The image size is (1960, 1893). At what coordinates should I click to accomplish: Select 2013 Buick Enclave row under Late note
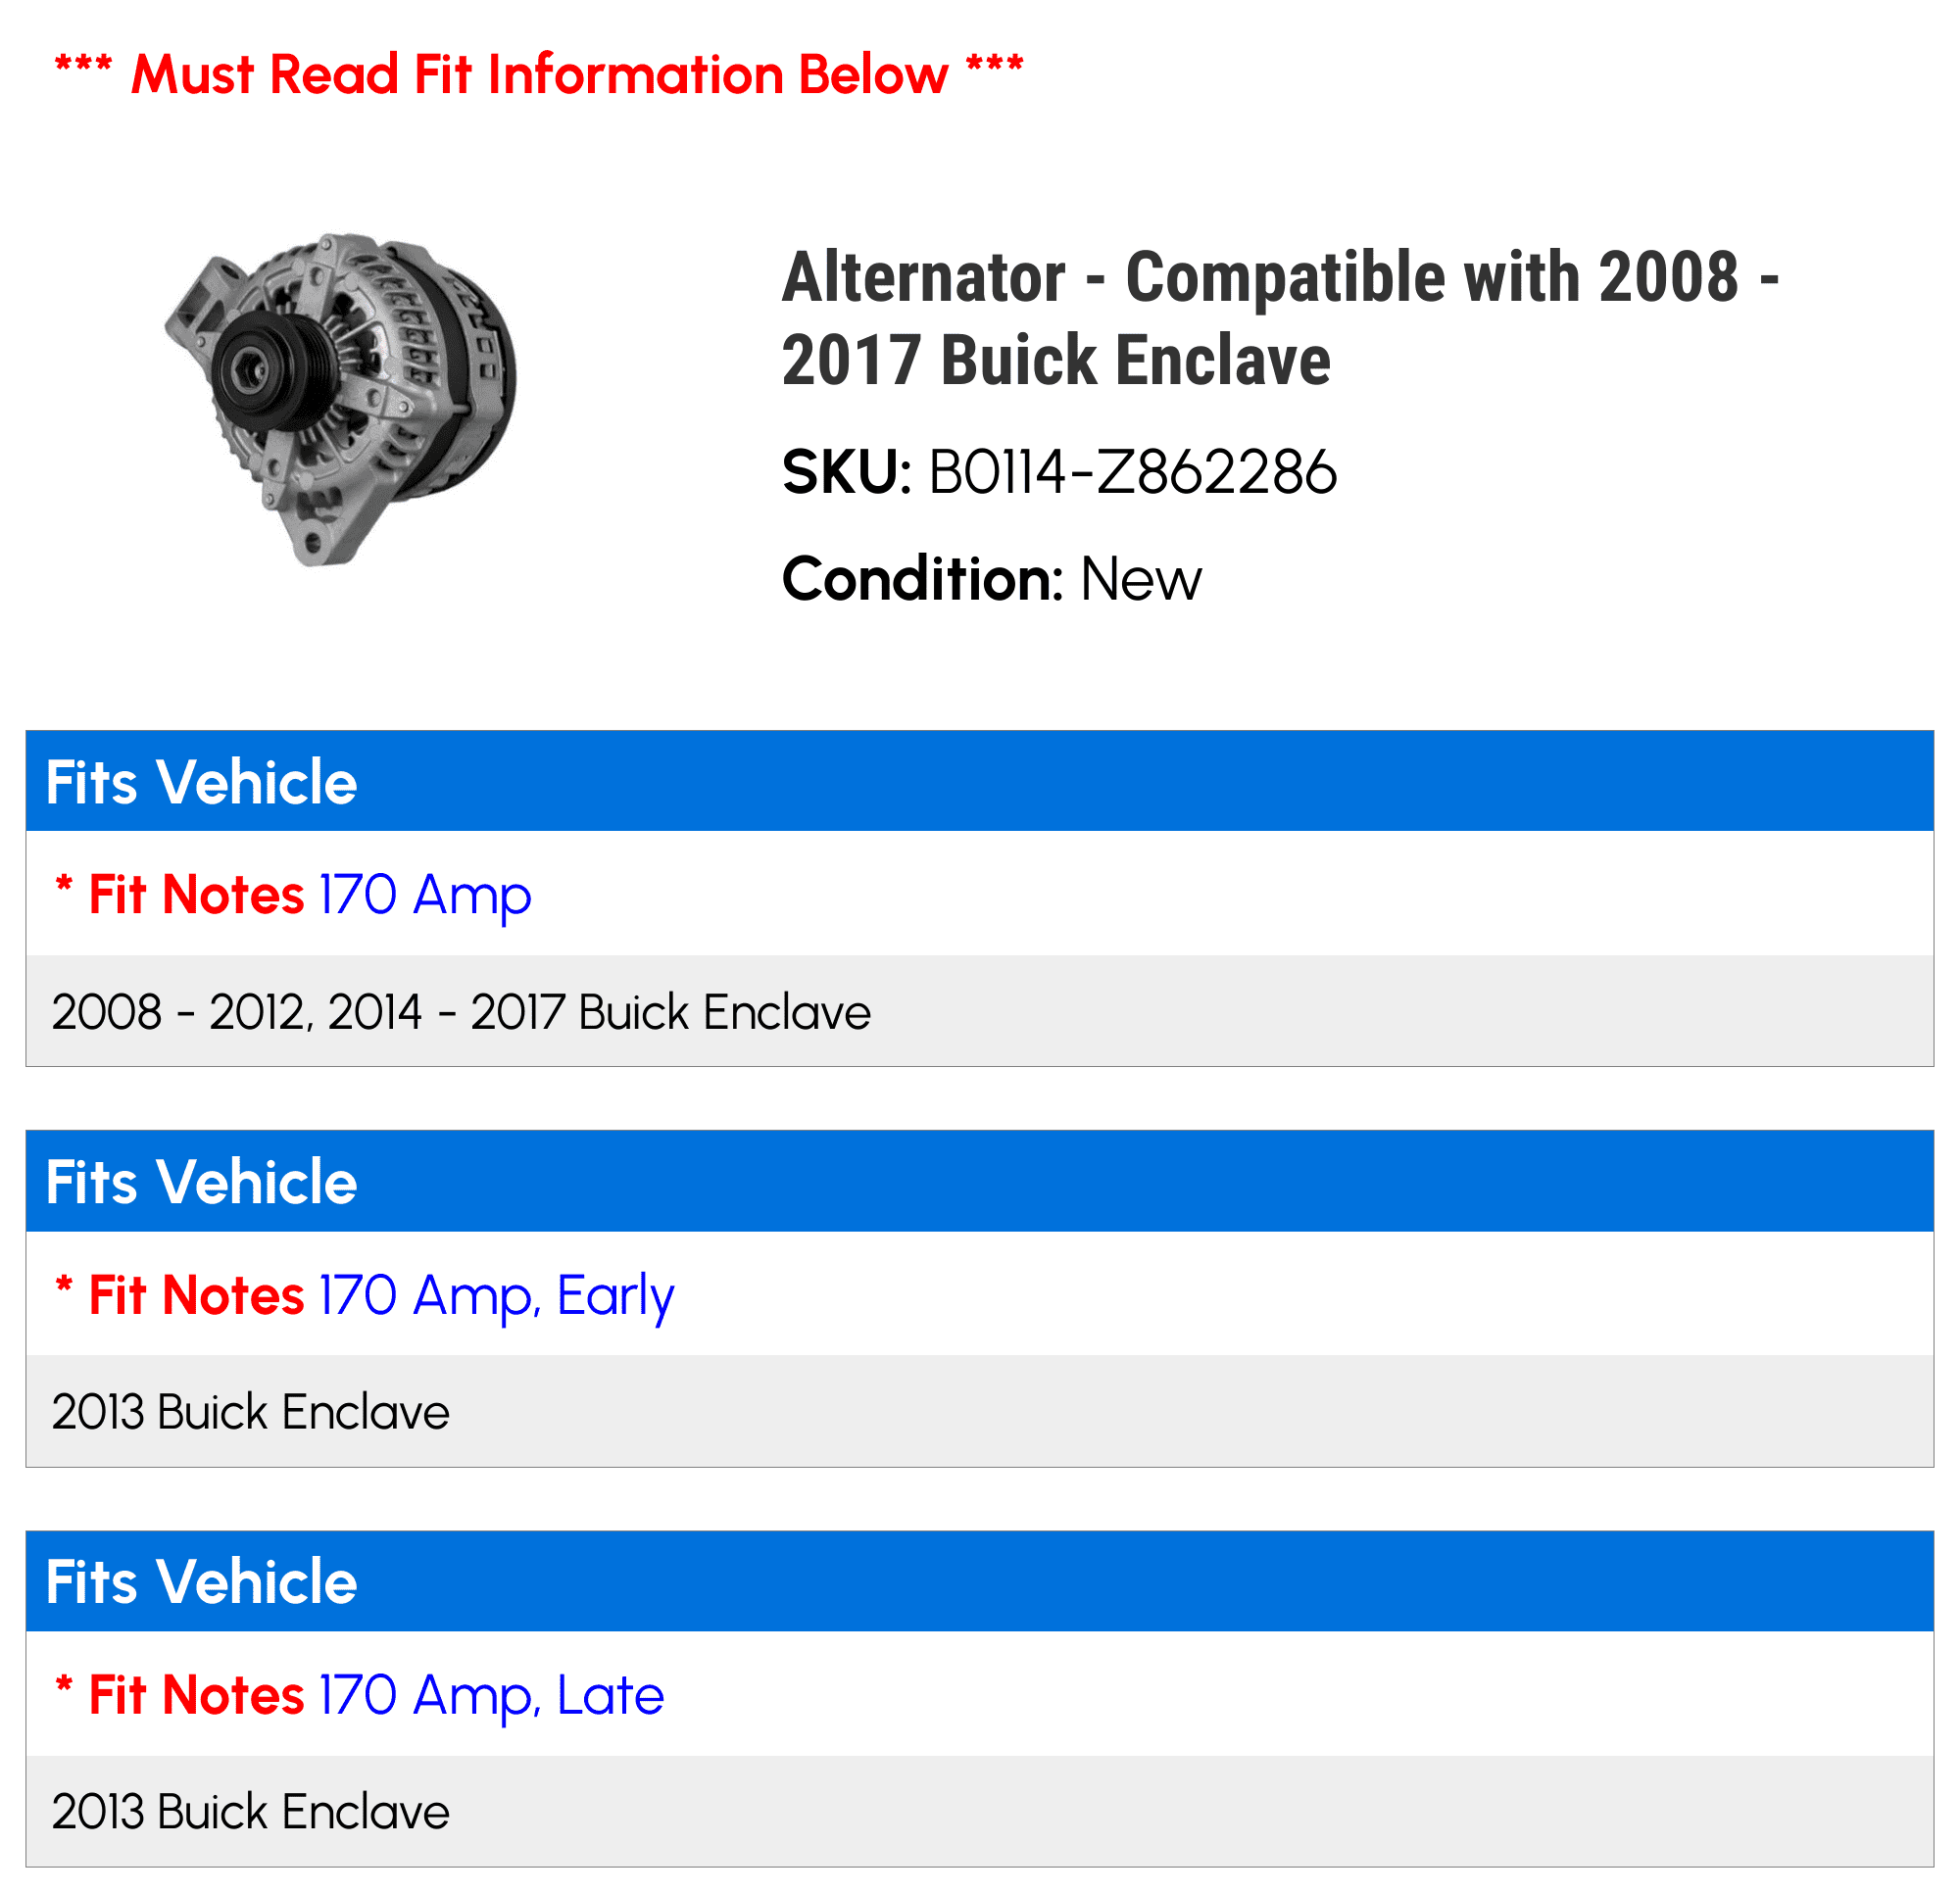pyautogui.click(x=250, y=1812)
